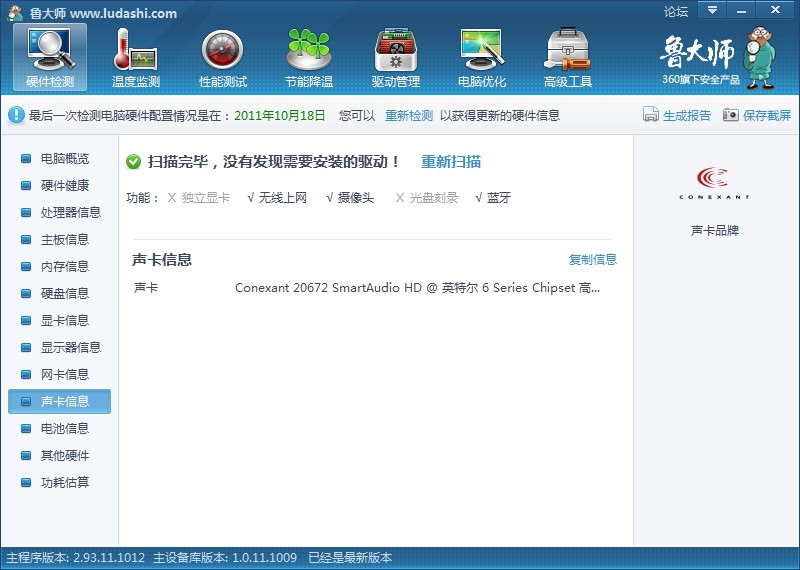Open the title bar dropdown menu arrow

tap(712, 10)
